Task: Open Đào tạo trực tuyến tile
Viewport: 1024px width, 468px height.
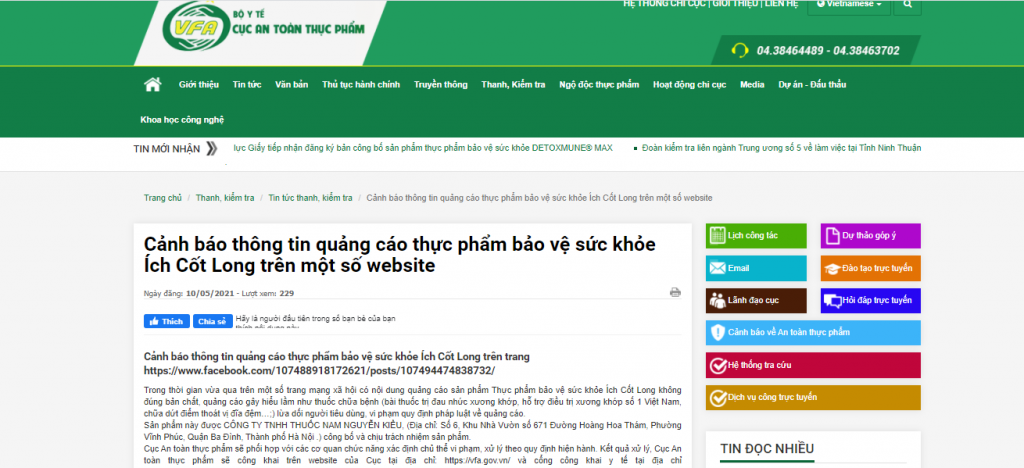Action: [870, 268]
